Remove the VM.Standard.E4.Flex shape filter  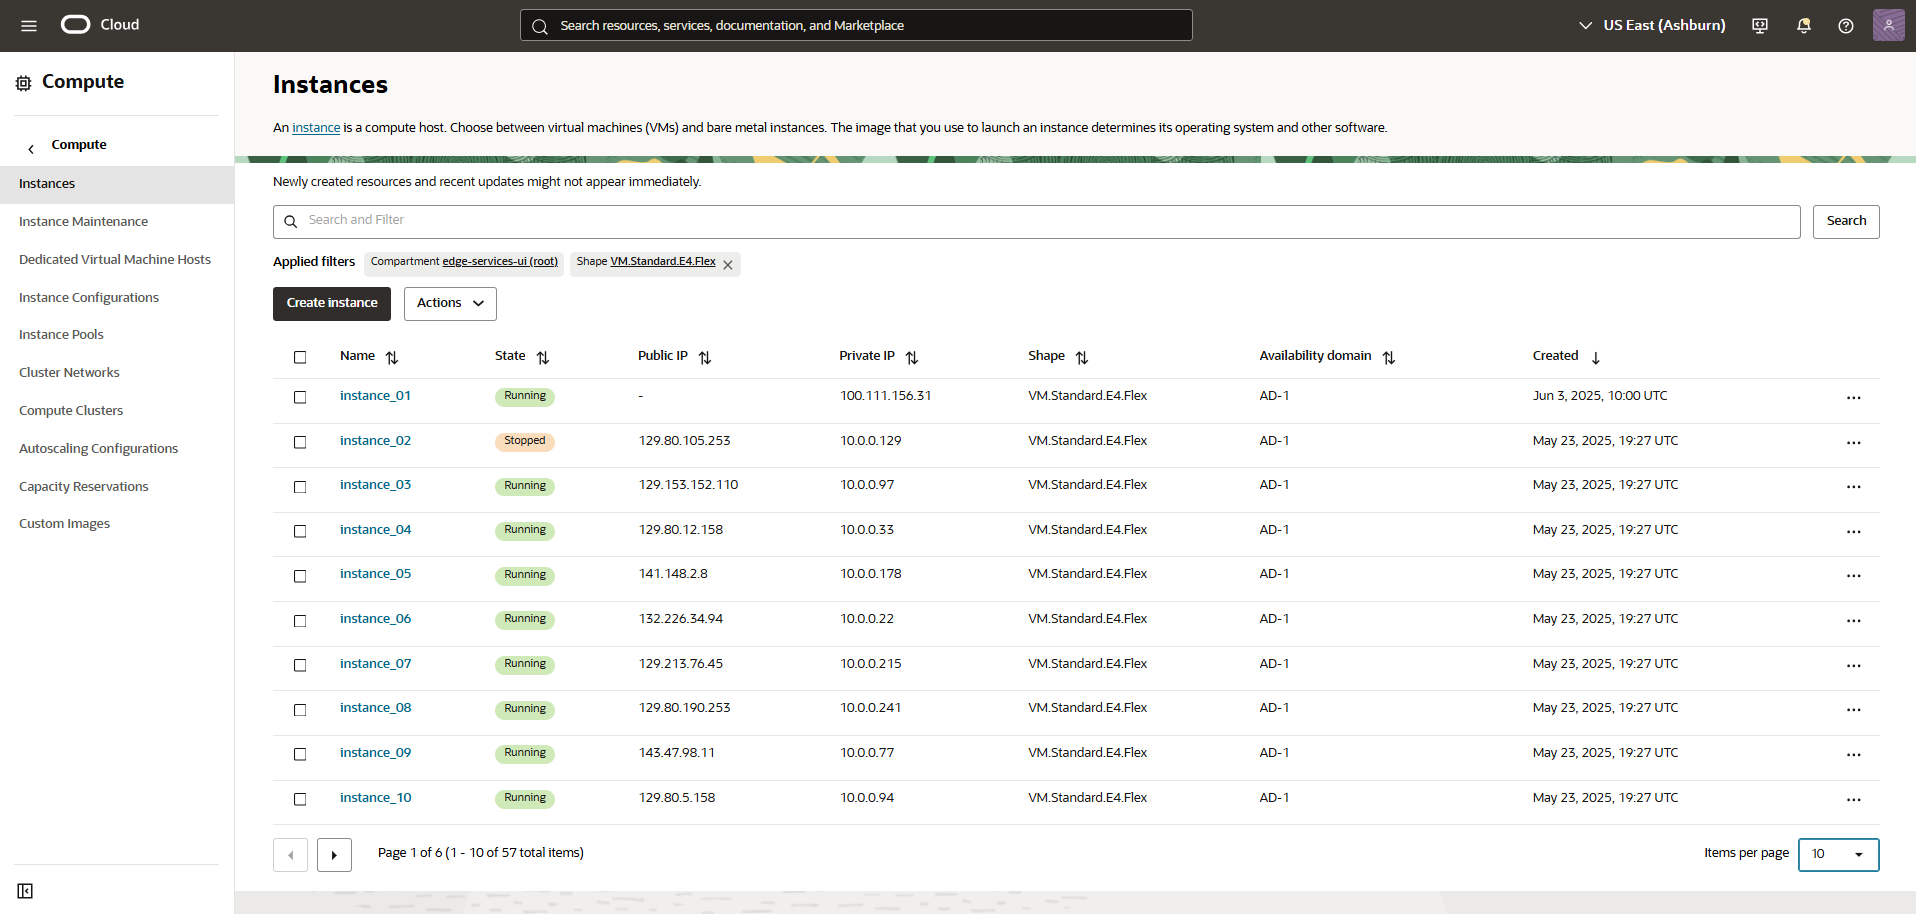(728, 264)
